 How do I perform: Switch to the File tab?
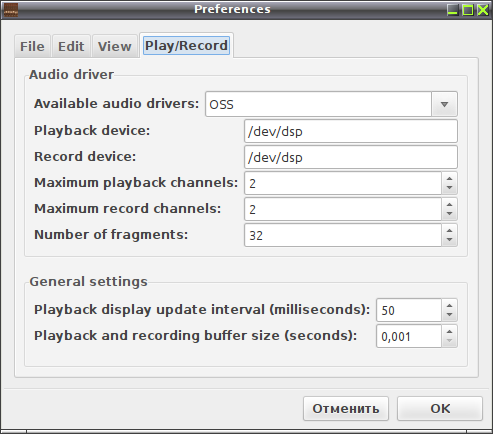coord(32,46)
